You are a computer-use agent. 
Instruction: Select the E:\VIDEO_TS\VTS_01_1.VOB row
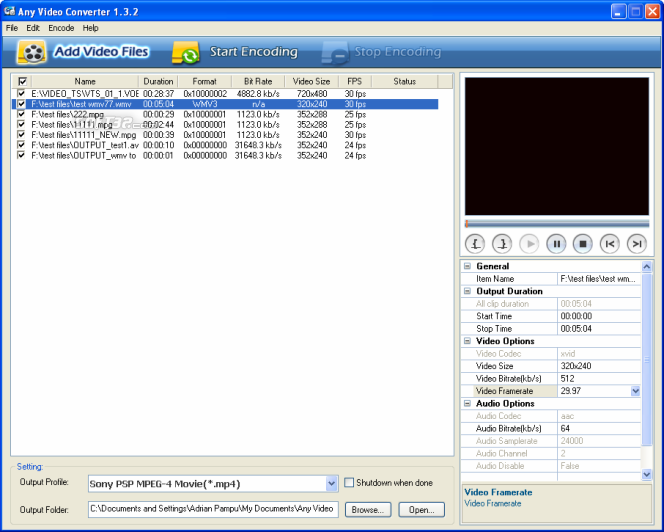224,94
